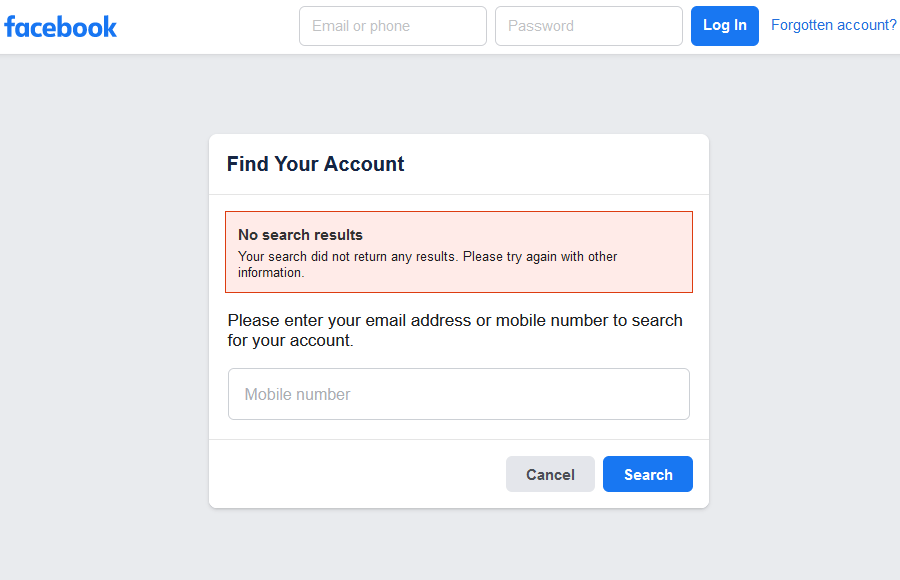
Task: Click into the Mobile number field
Action: (459, 394)
